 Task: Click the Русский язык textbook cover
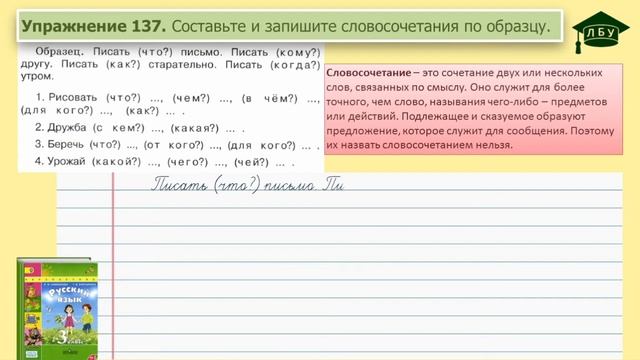(x=58, y=309)
